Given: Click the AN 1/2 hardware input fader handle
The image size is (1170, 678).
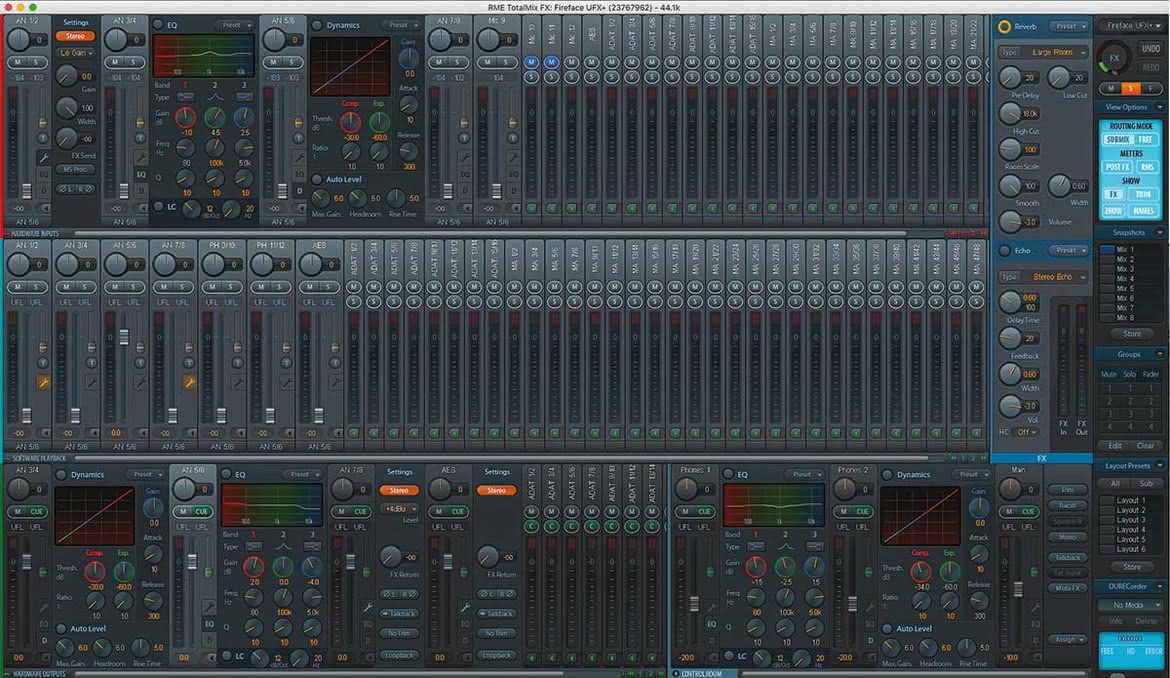Looking at the screenshot, I should pyautogui.click(x=26, y=190).
